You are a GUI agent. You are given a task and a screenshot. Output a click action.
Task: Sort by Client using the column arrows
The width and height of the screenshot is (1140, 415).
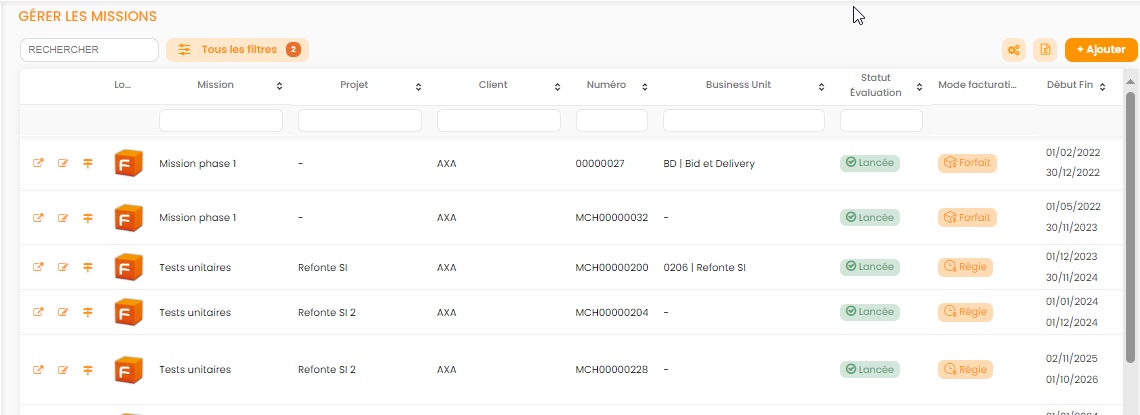pos(557,87)
